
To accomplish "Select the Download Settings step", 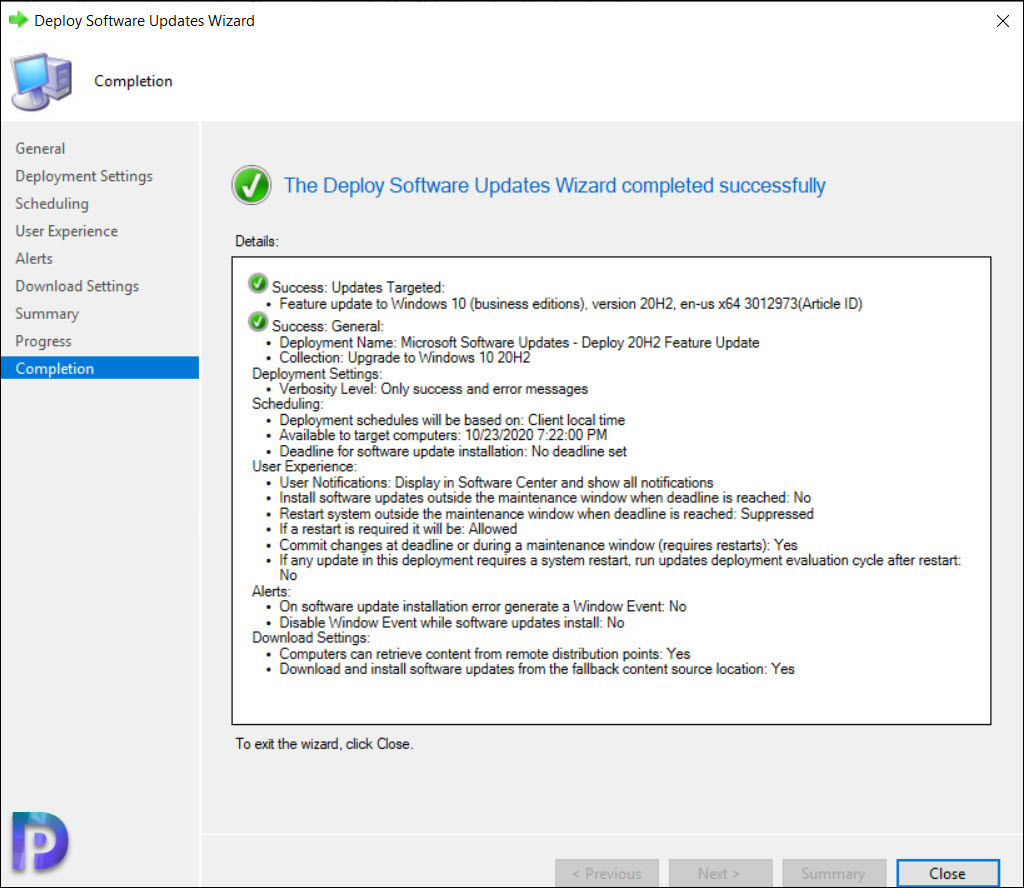I will (x=77, y=286).
